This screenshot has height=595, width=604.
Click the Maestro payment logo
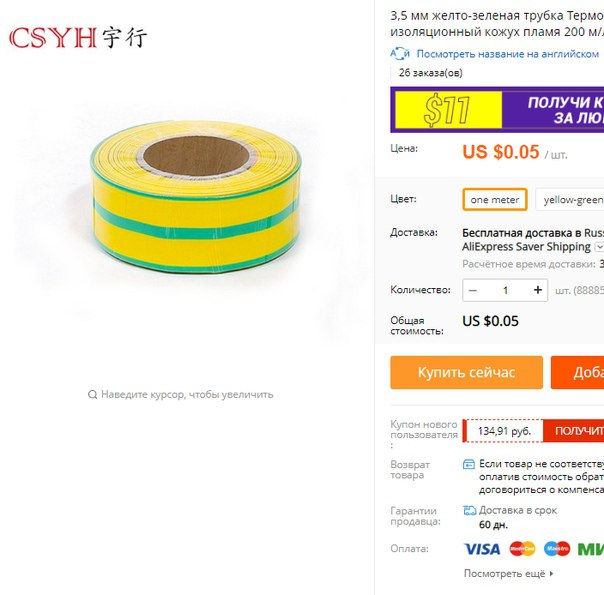pos(557,549)
